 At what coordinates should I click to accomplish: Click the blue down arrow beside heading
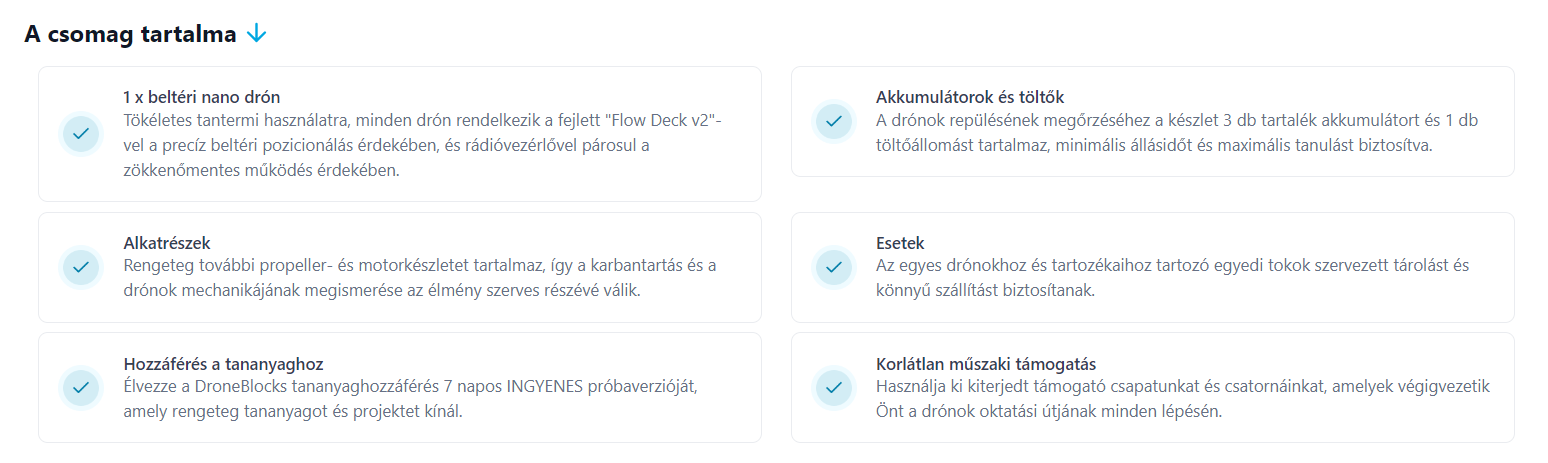(256, 33)
